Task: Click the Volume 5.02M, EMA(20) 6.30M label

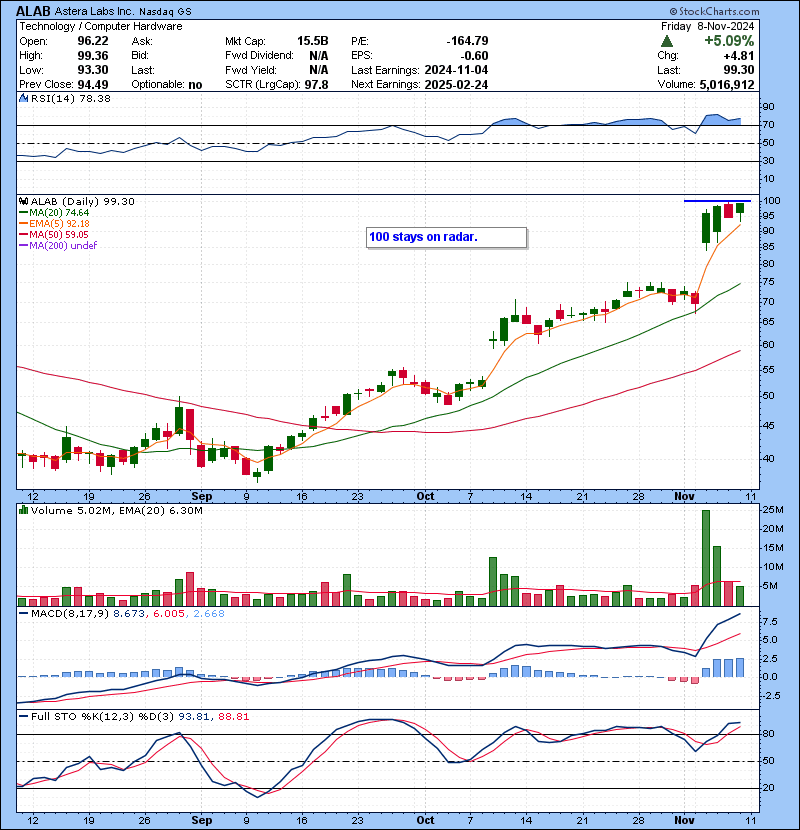Action: 116,510
